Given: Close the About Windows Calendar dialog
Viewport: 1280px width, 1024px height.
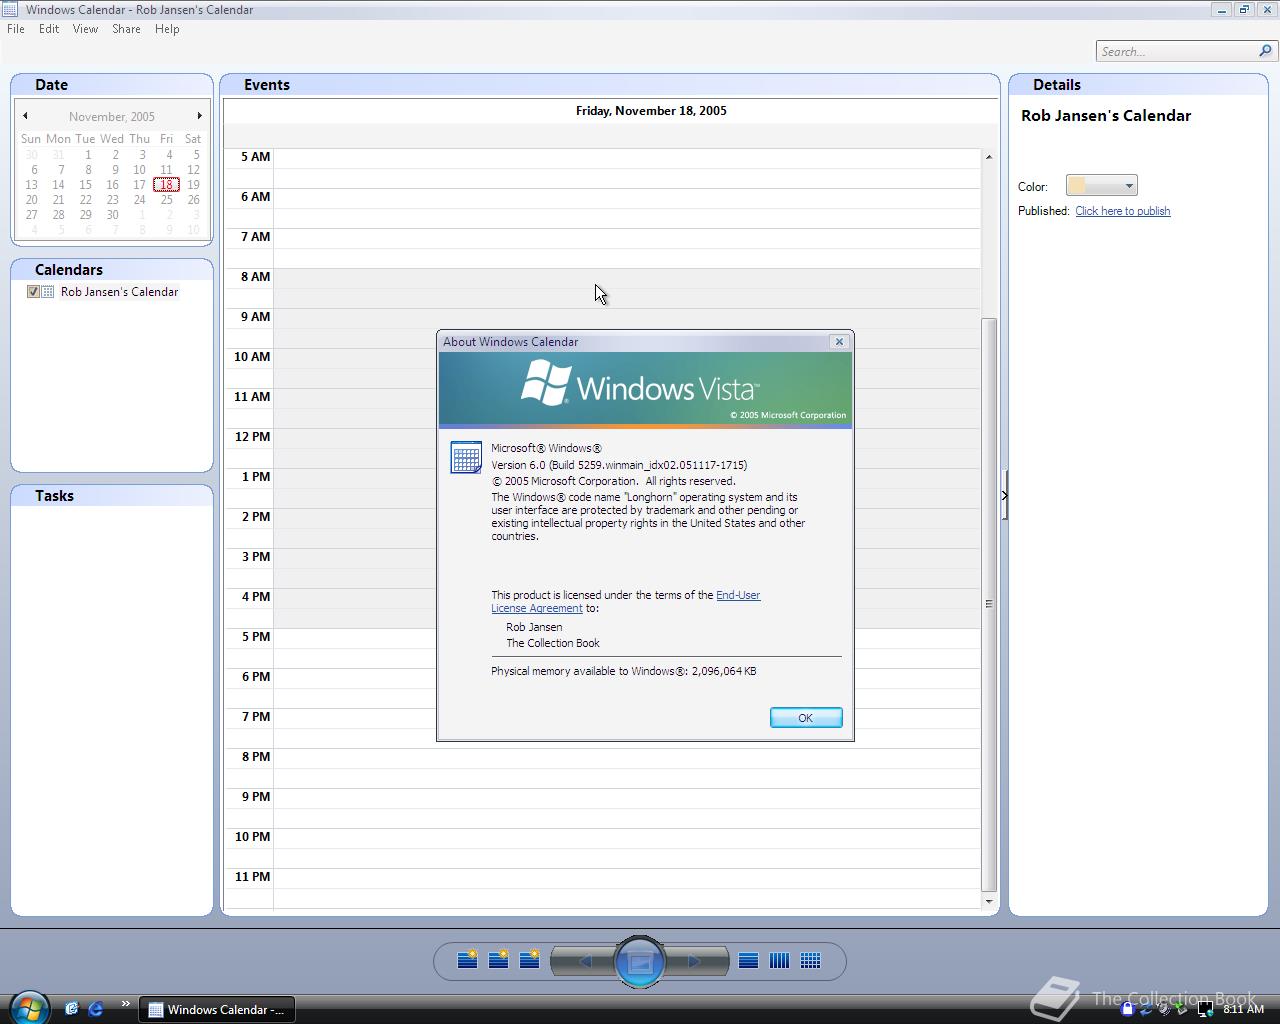Looking at the screenshot, I should (x=839, y=342).
